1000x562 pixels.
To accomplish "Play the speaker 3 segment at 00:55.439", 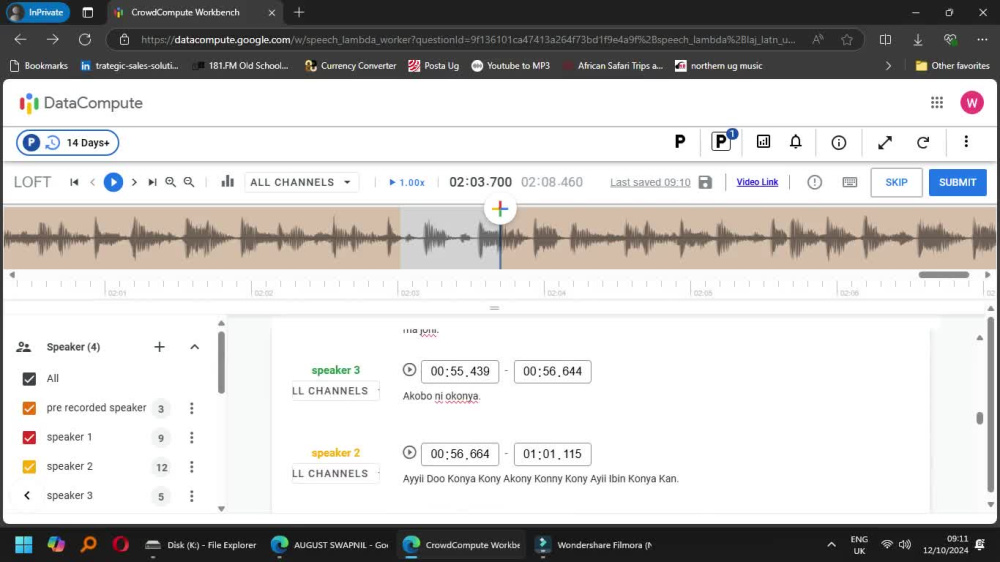I will (409, 370).
